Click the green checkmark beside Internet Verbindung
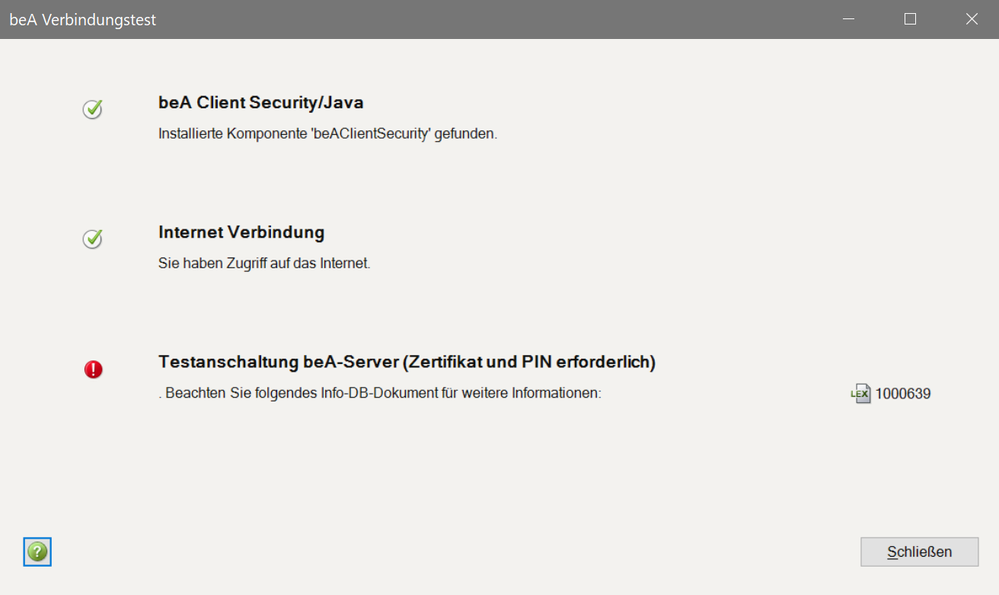The height and width of the screenshot is (595, 999). pos(92,239)
